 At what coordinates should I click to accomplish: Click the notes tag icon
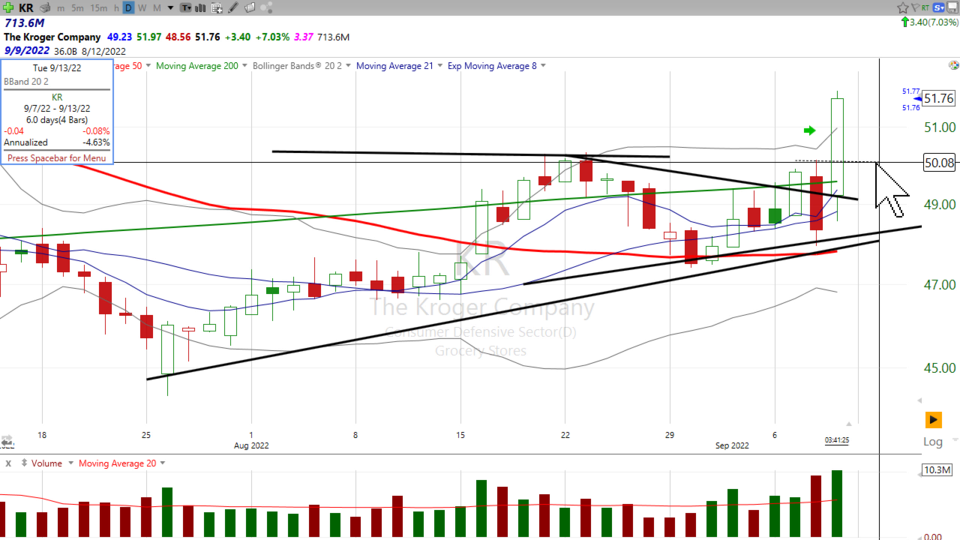coord(250,8)
